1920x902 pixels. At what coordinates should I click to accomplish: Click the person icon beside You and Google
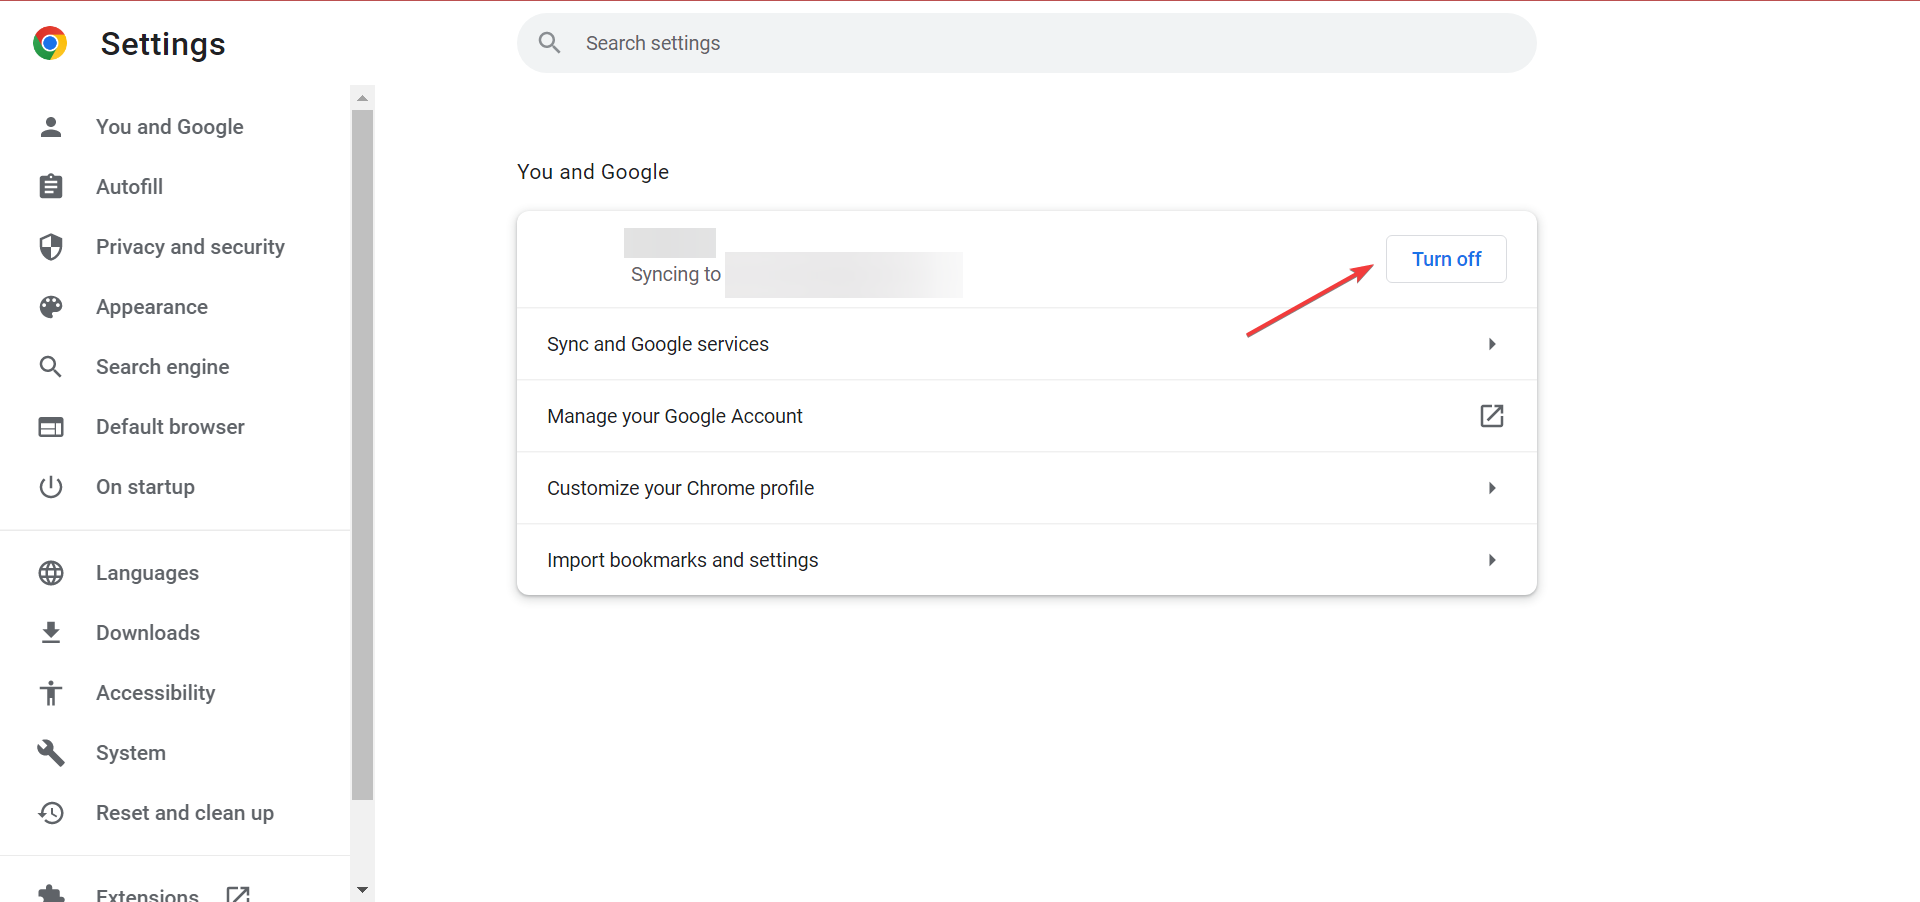[x=51, y=127]
